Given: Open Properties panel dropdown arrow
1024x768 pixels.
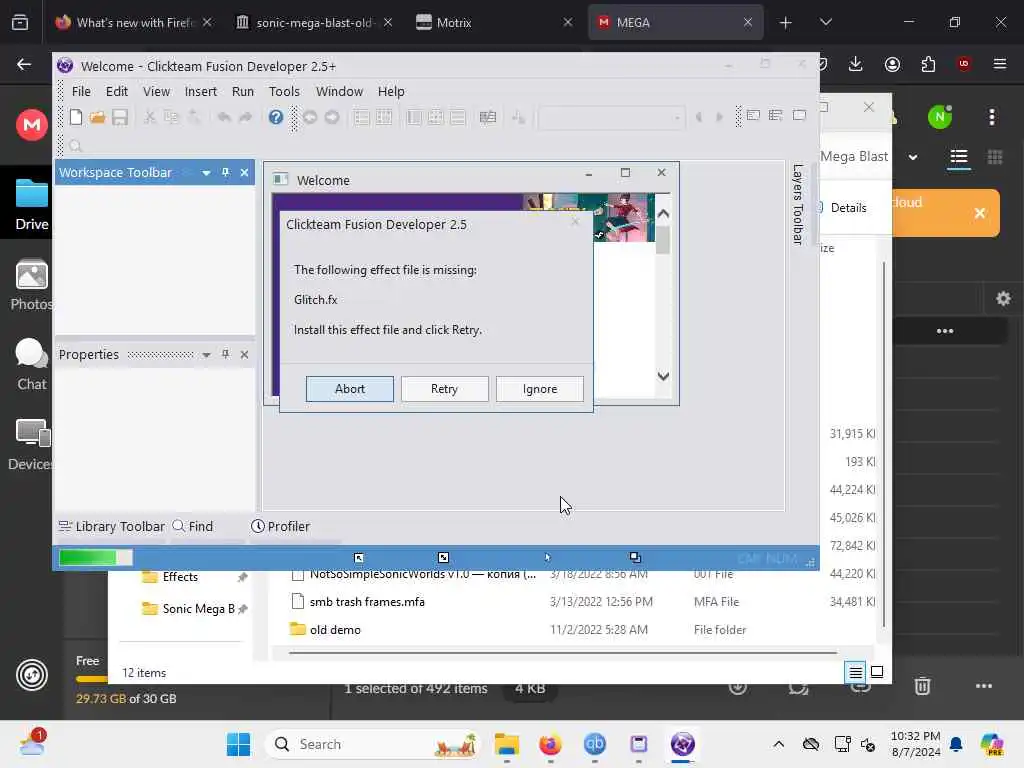Looking at the screenshot, I should pos(206,355).
